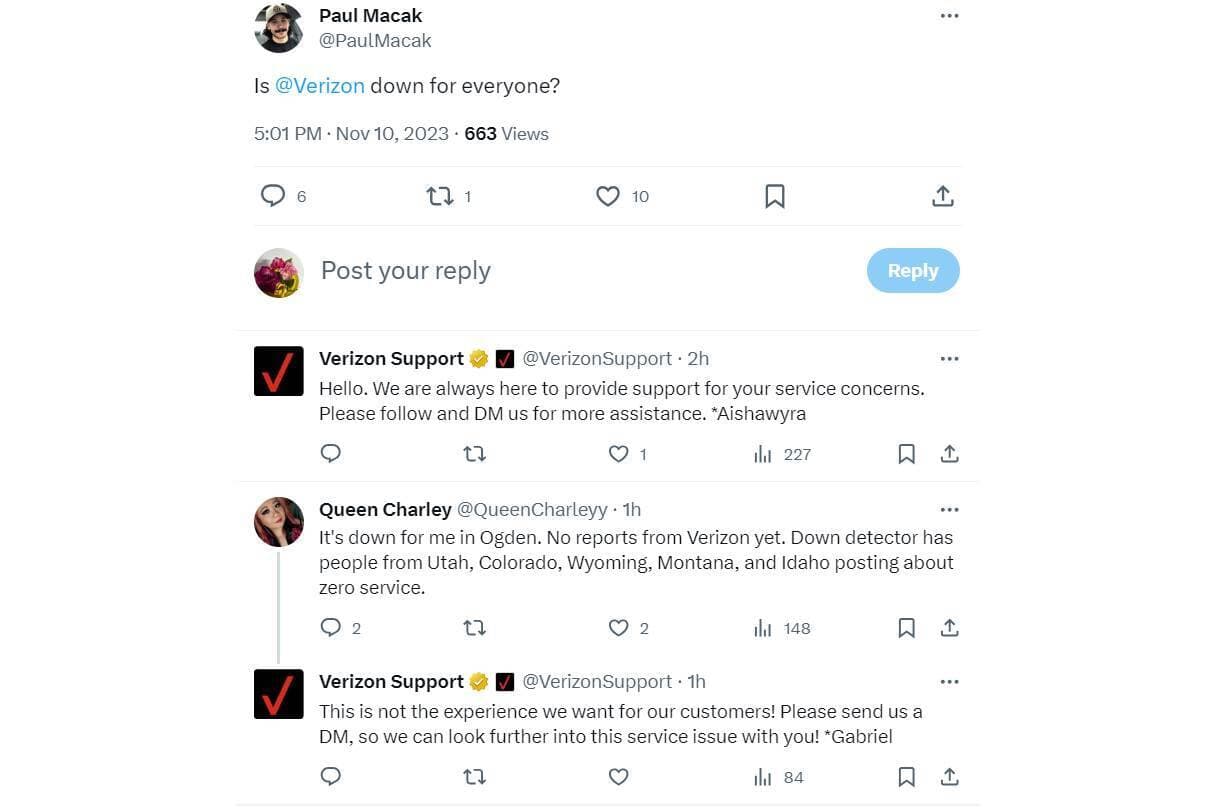Share Verizon Support's second reply

(x=948, y=777)
